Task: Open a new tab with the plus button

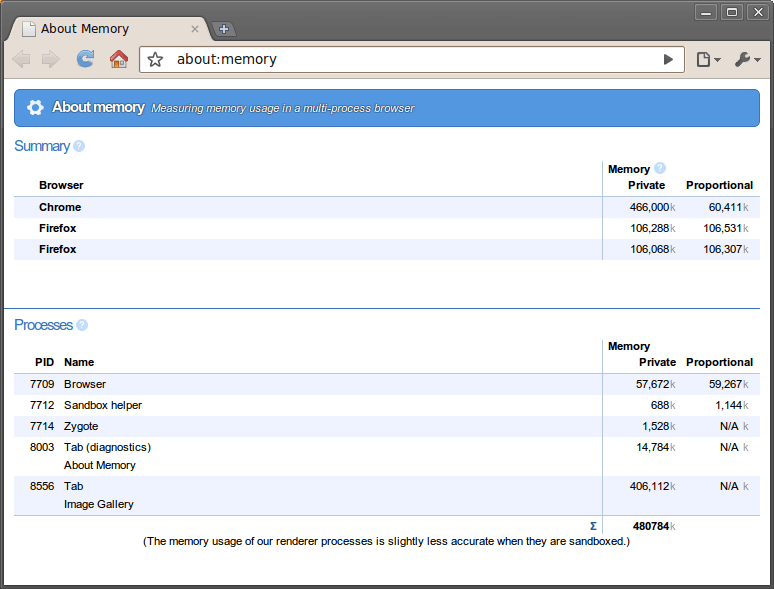Action: pyautogui.click(x=224, y=29)
